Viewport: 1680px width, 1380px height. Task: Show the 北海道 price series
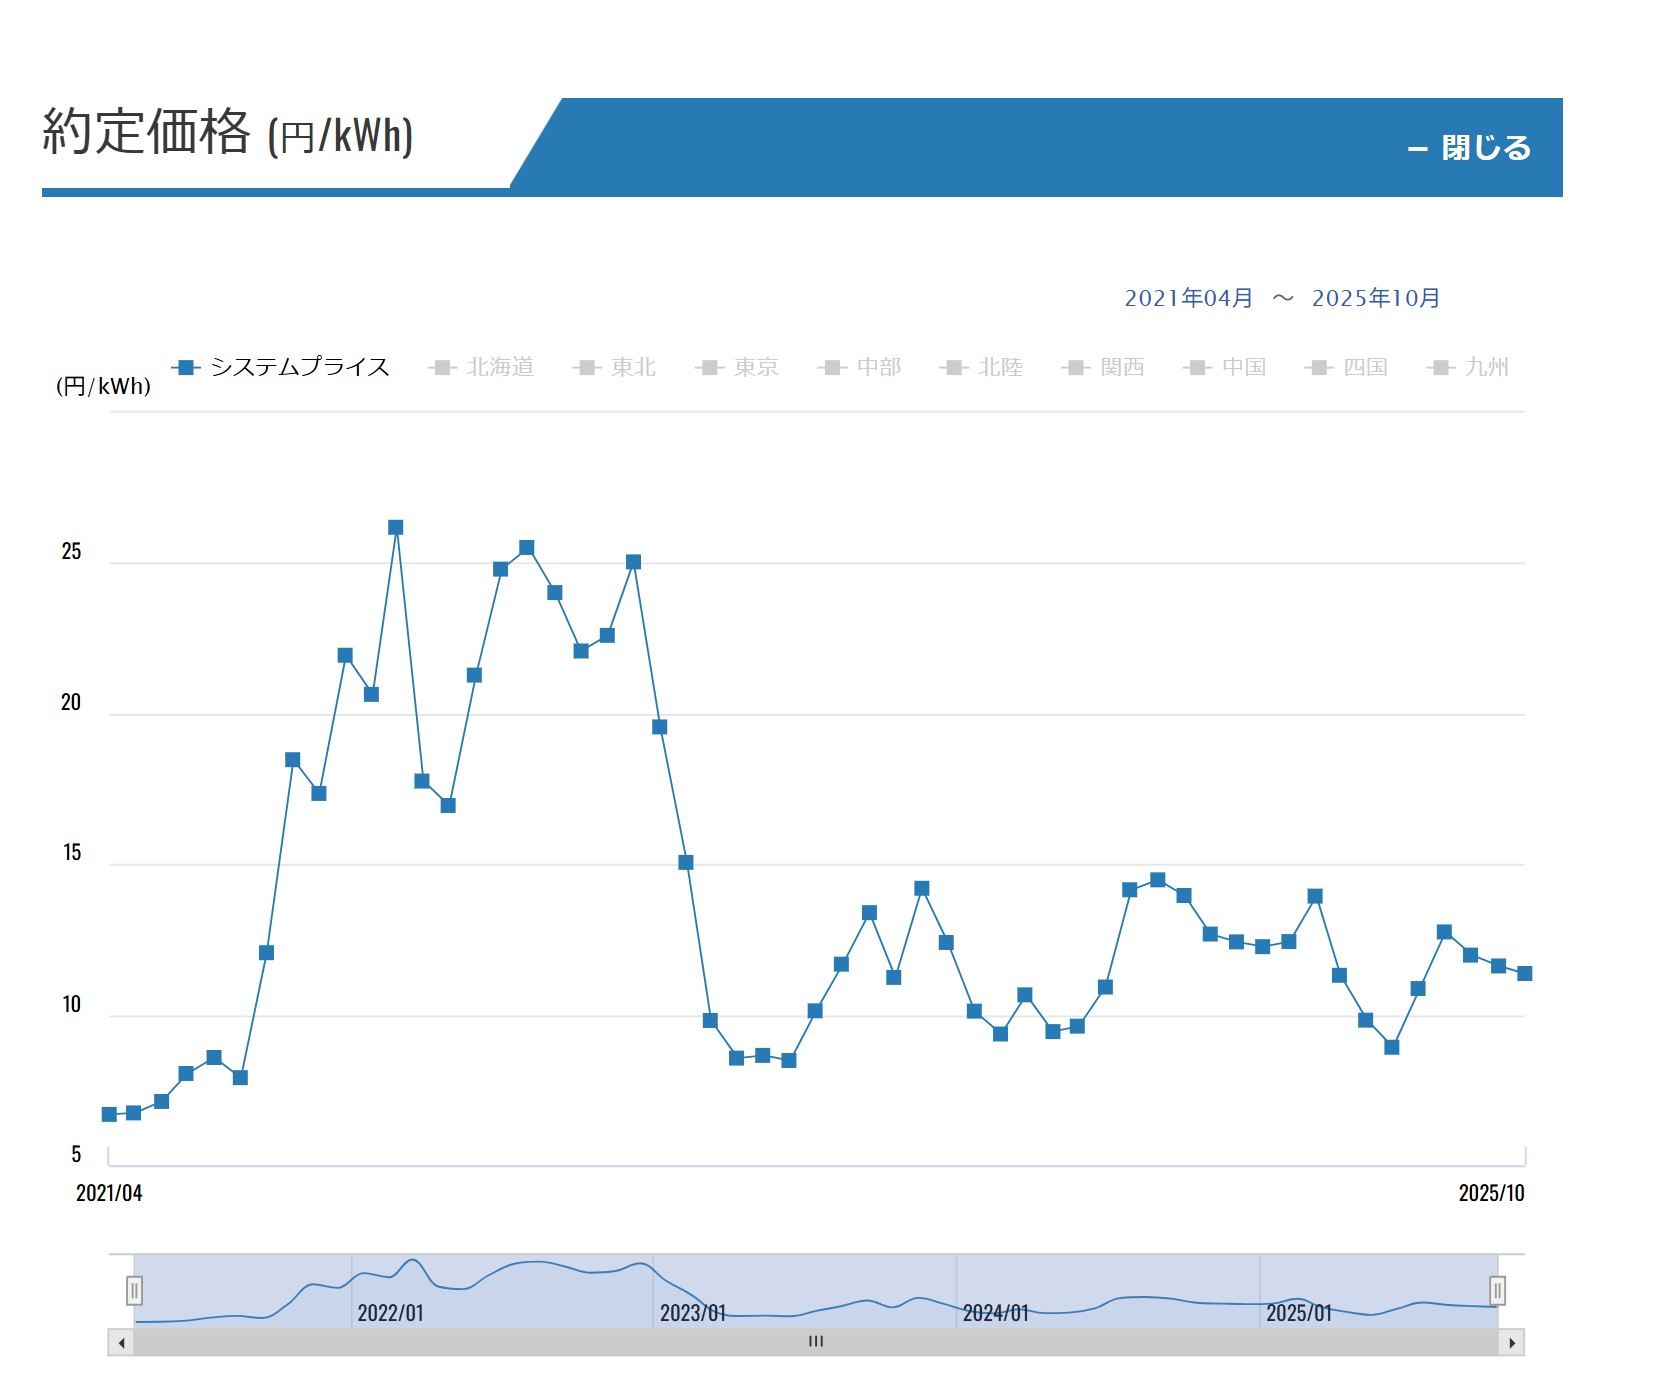[x=484, y=367]
